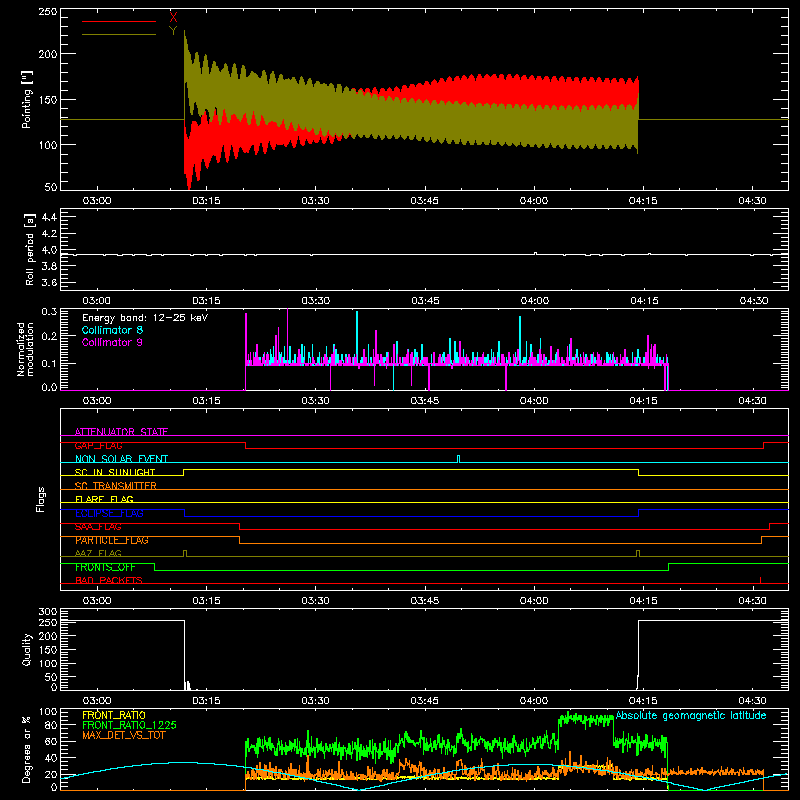This screenshot has width=800, height=800.
Task: Click the magenta Collimator 9 legend entry
Action: 112,342
